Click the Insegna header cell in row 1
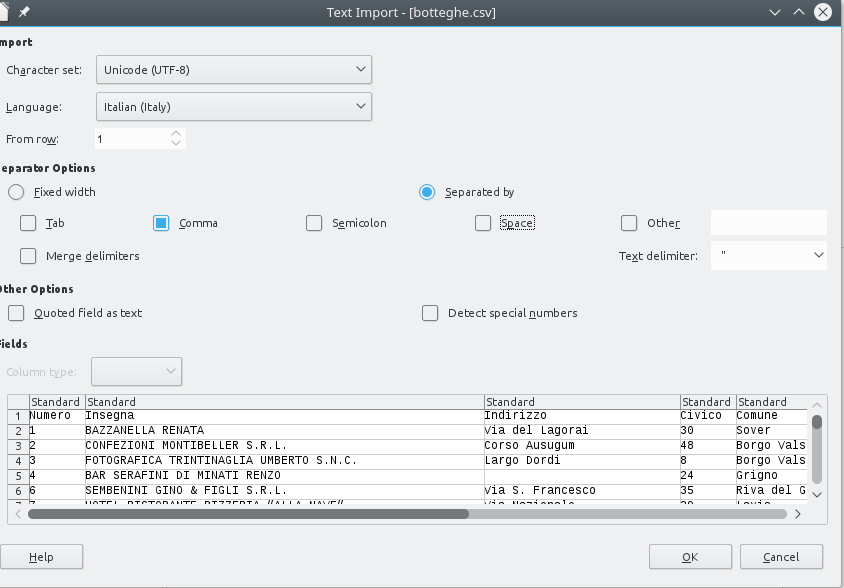Viewport: 844px width, 588px height. click(x=285, y=416)
